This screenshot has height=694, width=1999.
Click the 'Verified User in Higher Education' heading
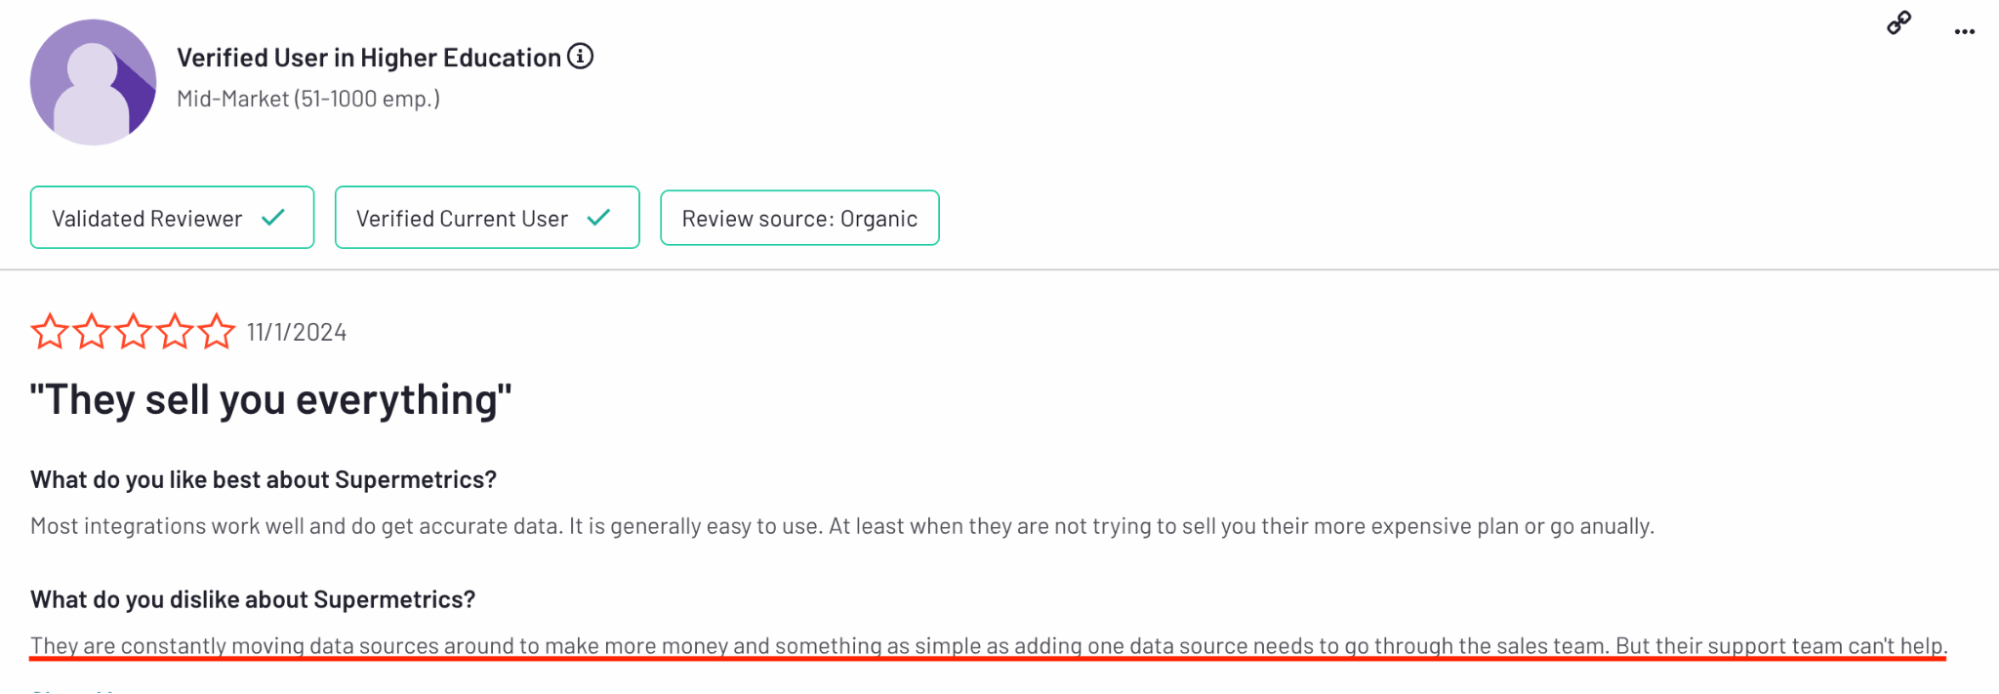point(369,57)
